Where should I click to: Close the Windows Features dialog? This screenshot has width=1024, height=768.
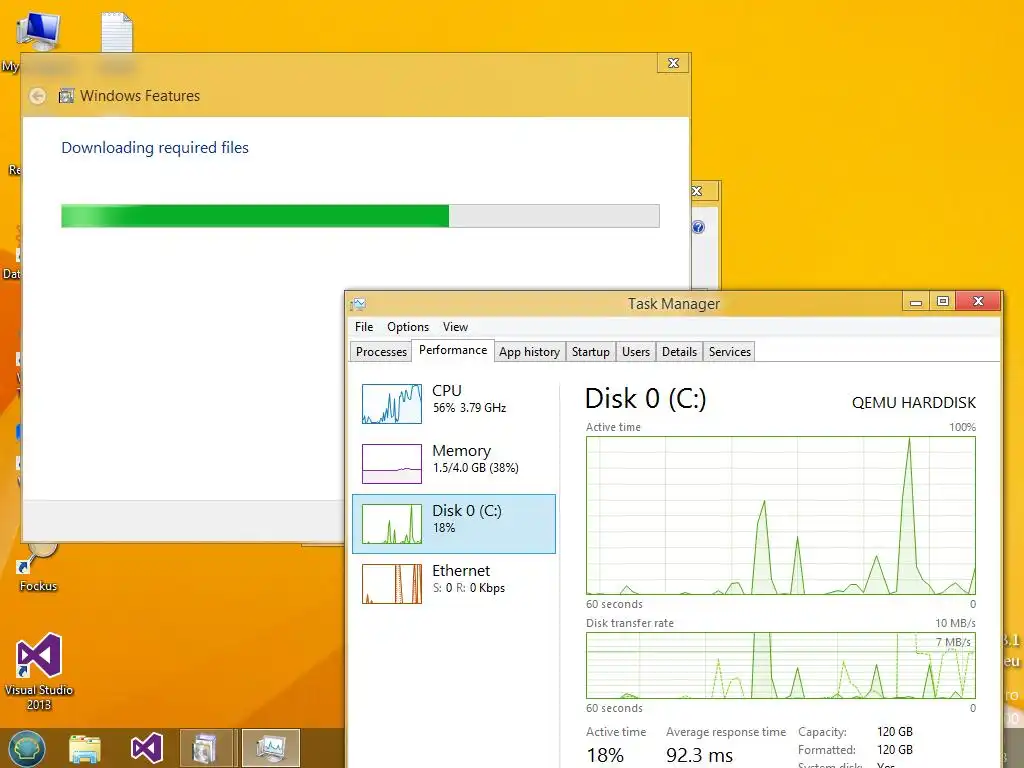pyautogui.click(x=673, y=63)
